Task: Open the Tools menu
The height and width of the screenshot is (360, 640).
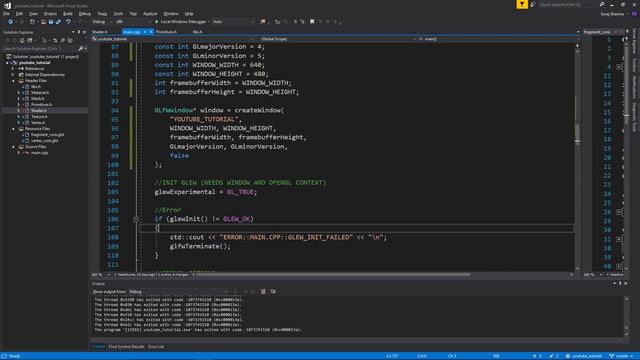Action: 118,13
